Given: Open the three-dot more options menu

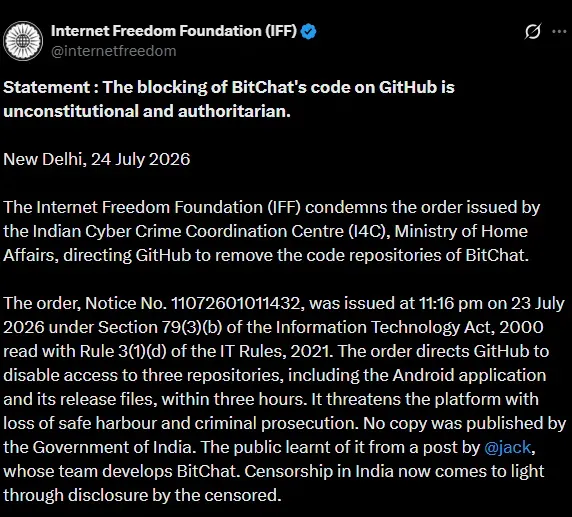Looking at the screenshot, I should coord(559,32).
